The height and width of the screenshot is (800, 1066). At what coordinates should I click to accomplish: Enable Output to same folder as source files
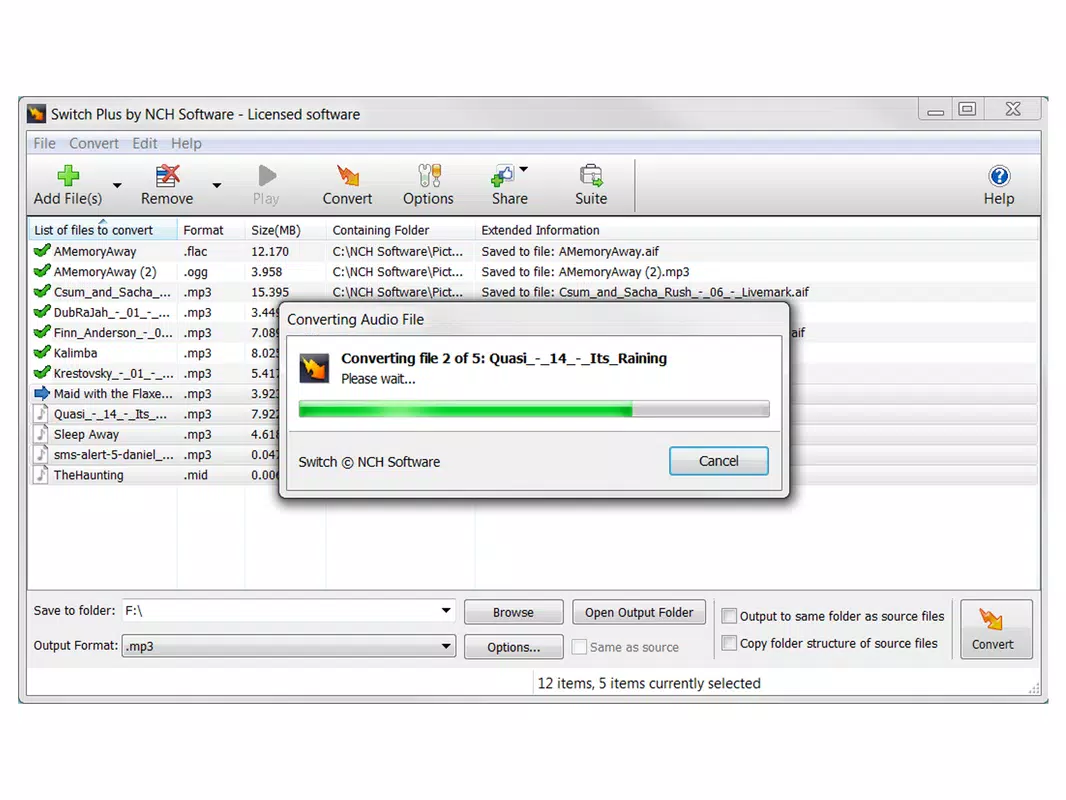729,616
